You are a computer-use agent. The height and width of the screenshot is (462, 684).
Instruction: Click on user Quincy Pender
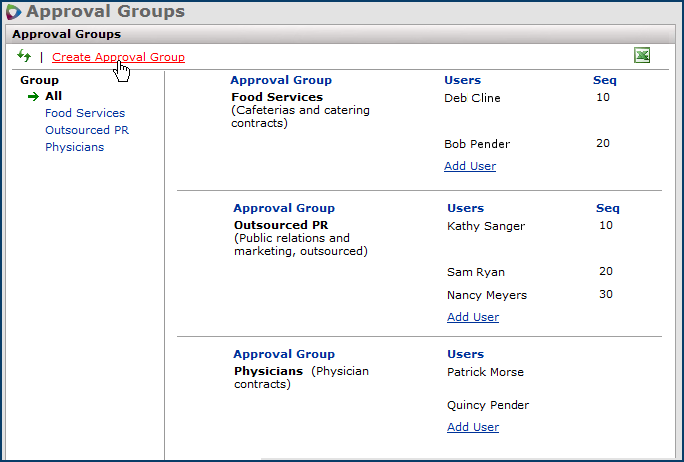[x=487, y=405]
